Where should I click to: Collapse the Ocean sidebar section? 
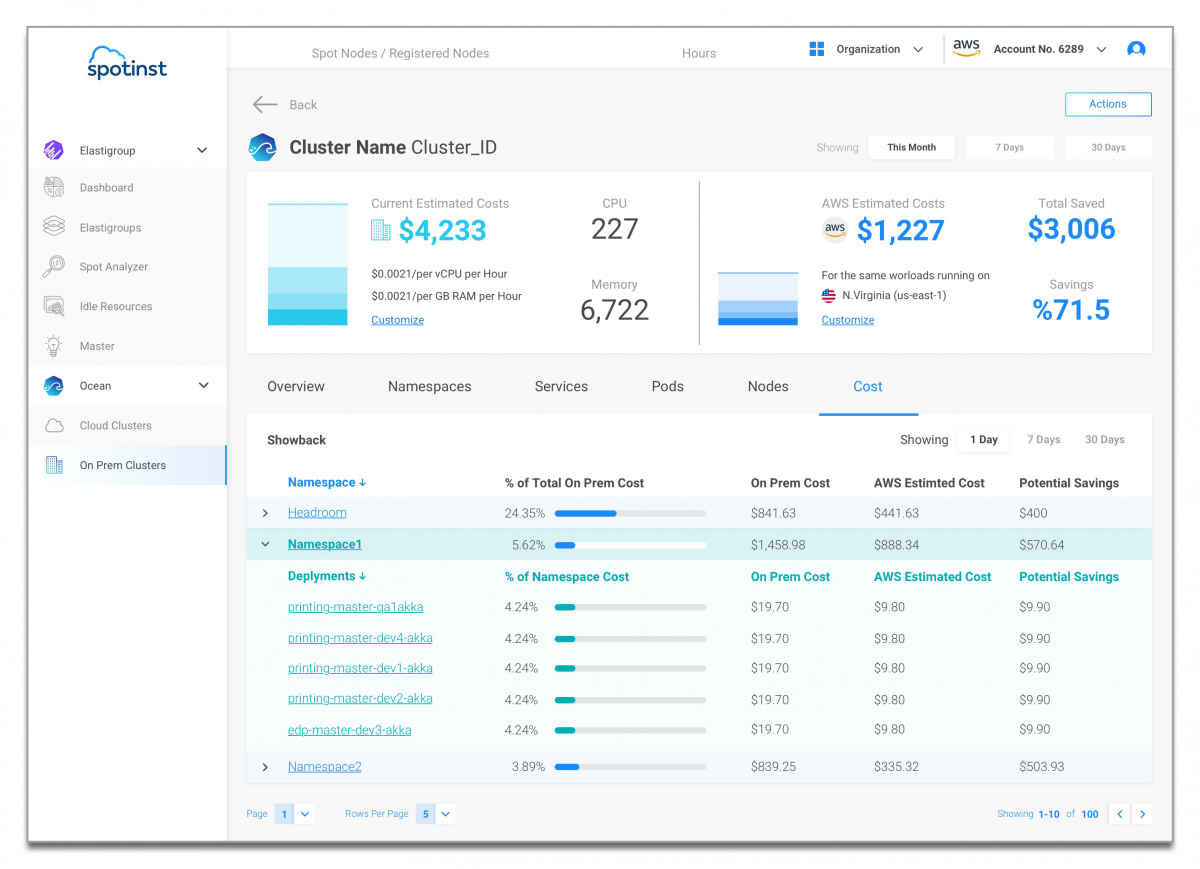click(204, 385)
